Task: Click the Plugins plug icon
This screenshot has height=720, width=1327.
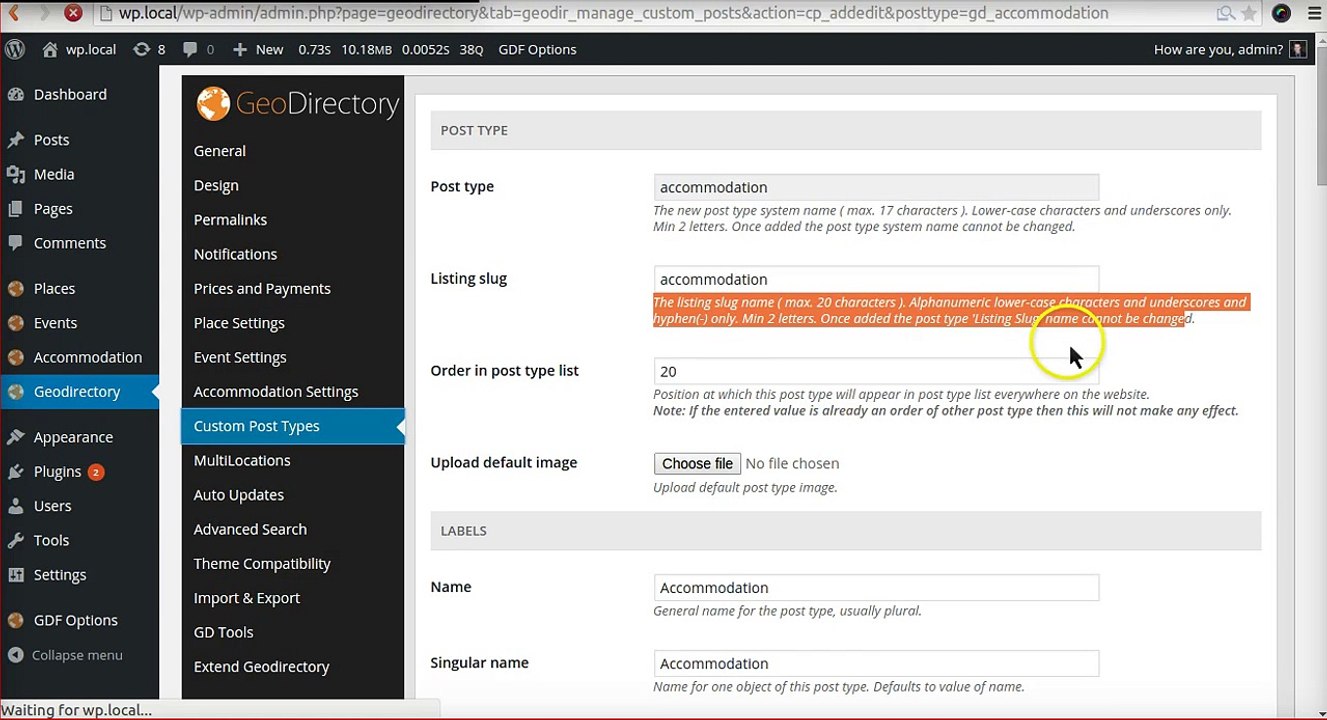Action: coord(16,471)
